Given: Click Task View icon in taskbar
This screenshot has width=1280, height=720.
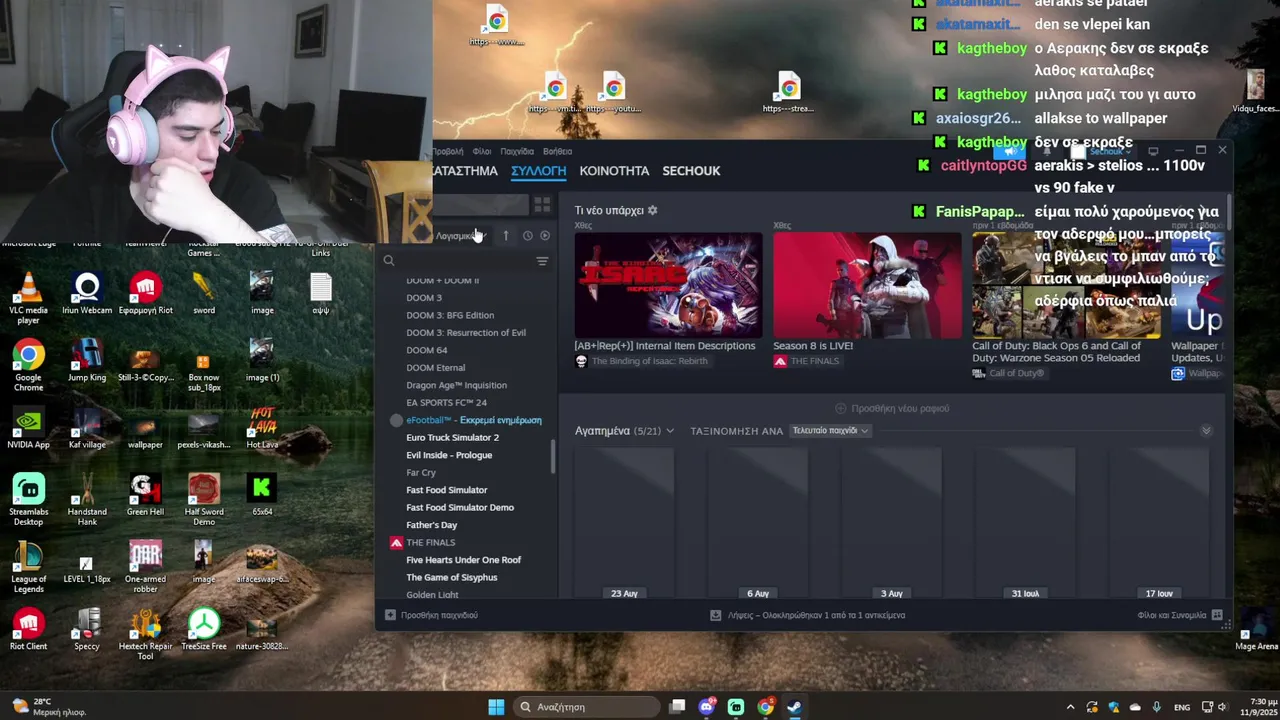Looking at the screenshot, I should coord(677,707).
